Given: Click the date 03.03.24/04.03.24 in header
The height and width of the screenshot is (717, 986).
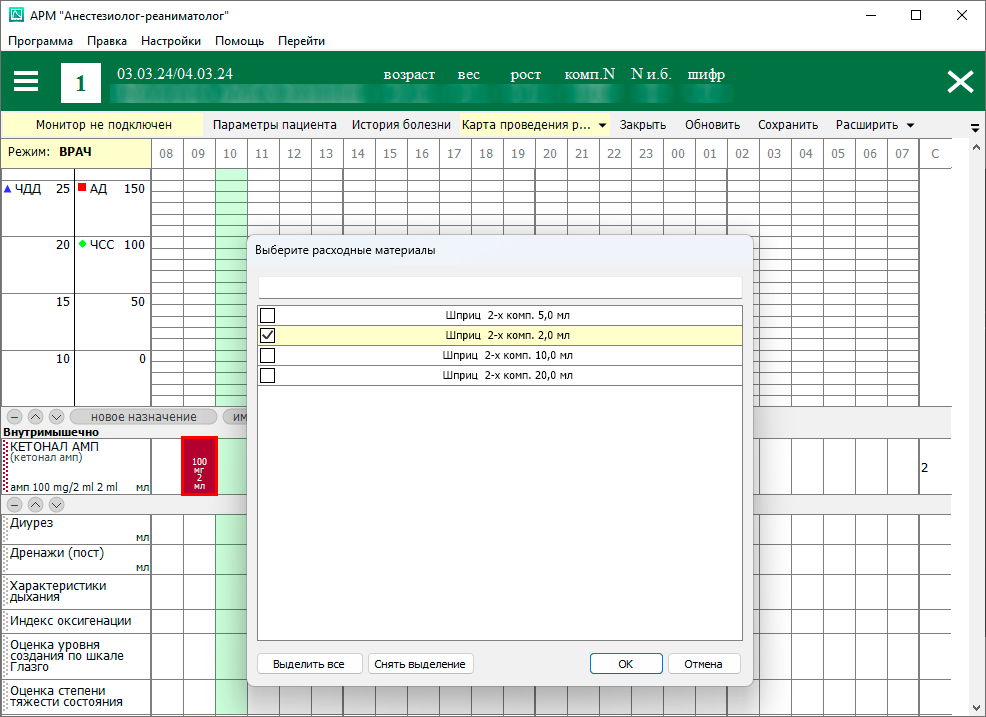Looking at the screenshot, I should click(x=175, y=74).
